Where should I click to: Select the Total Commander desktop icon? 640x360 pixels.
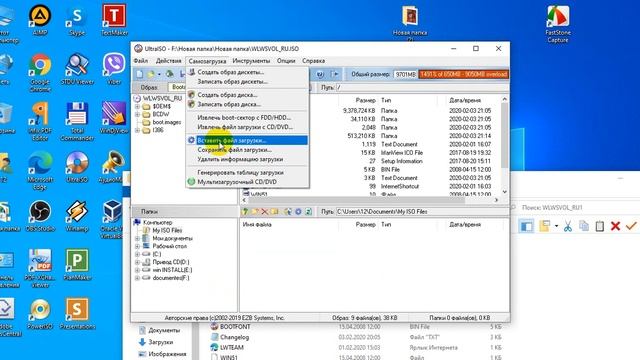pos(77,122)
